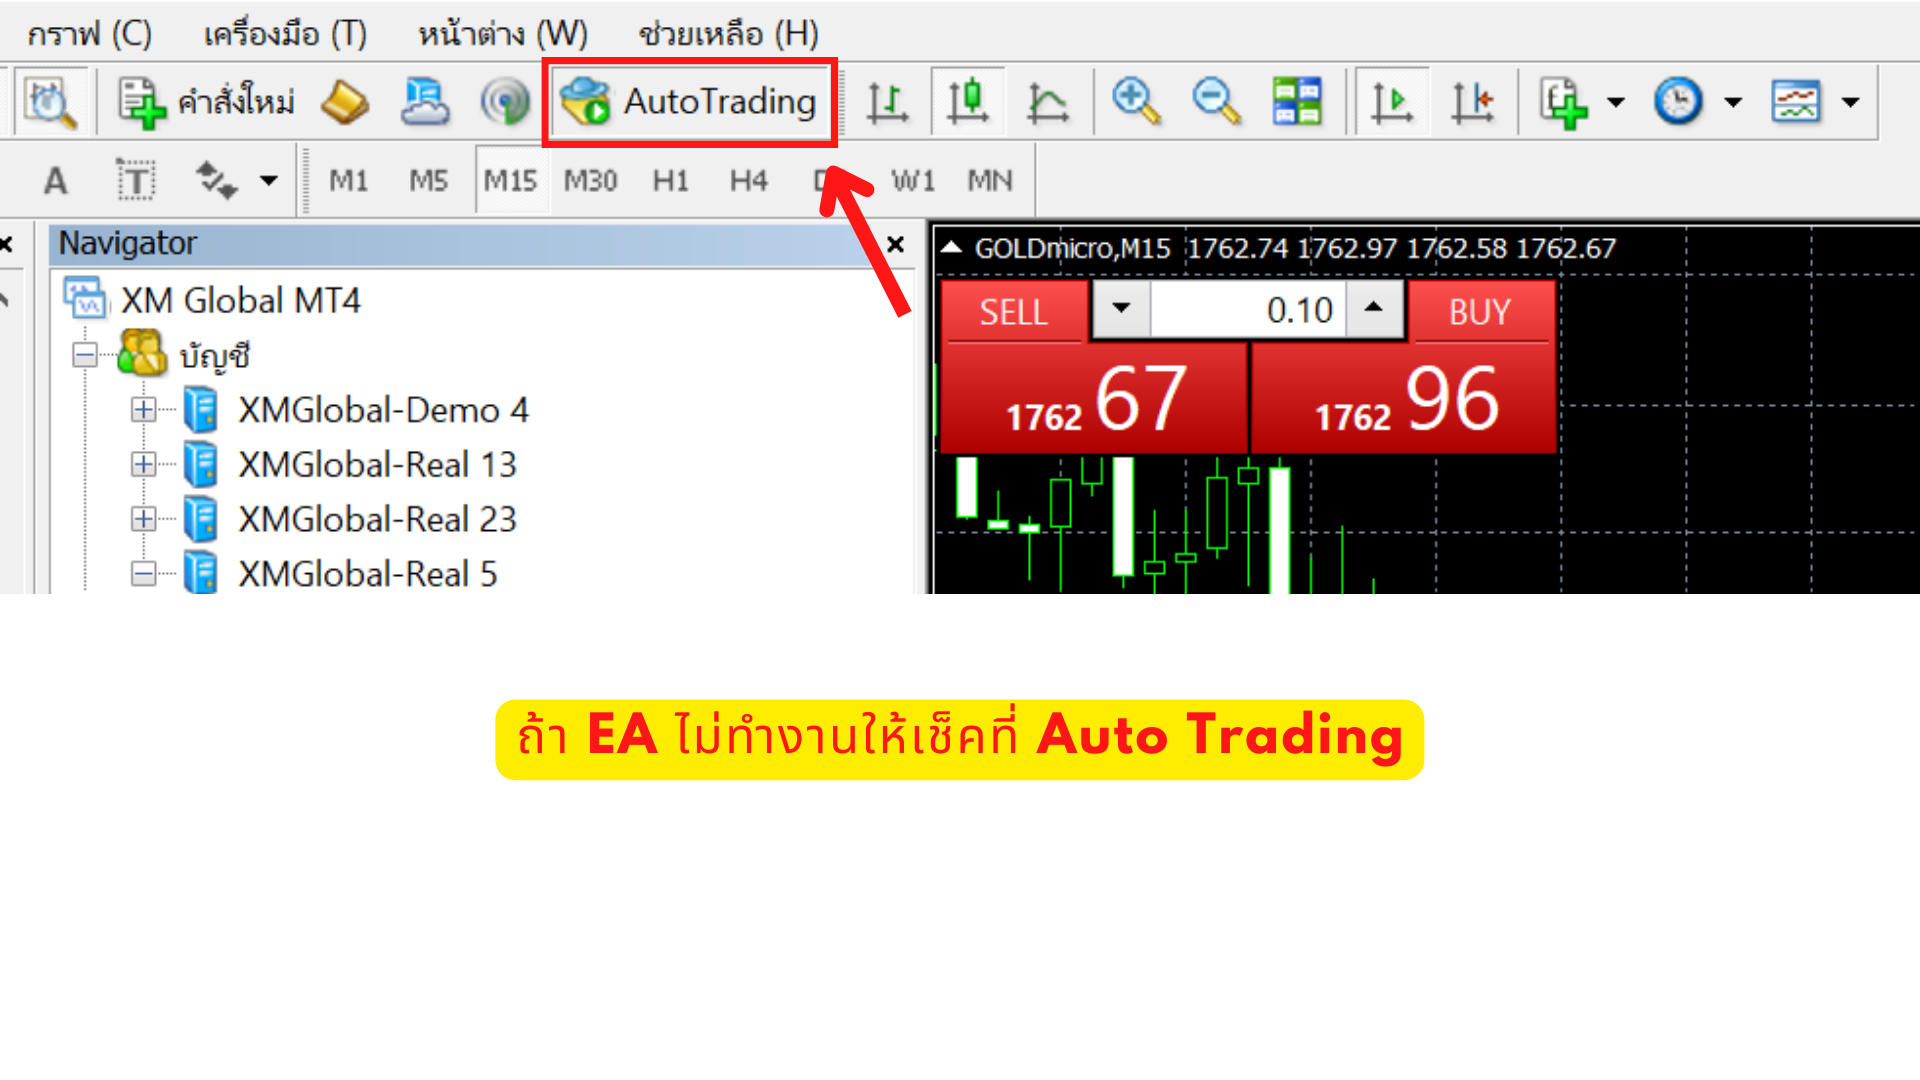Open the หน้าต่าง (W) menu
This screenshot has width=1920, height=1080.
[502, 34]
